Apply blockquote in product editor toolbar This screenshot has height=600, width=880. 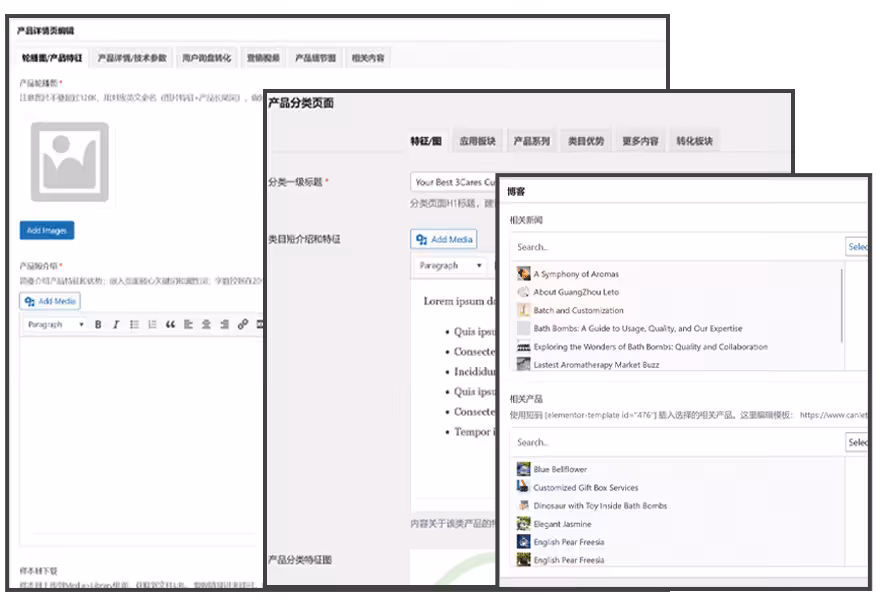(x=171, y=324)
